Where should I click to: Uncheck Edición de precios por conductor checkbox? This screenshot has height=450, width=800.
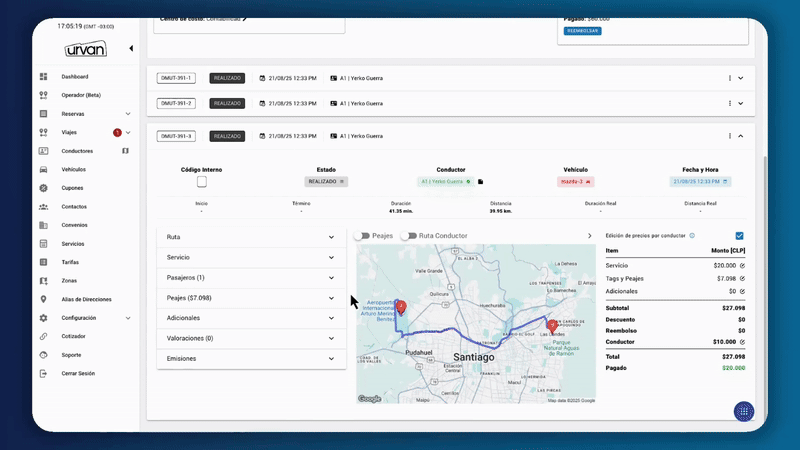tap(739, 236)
